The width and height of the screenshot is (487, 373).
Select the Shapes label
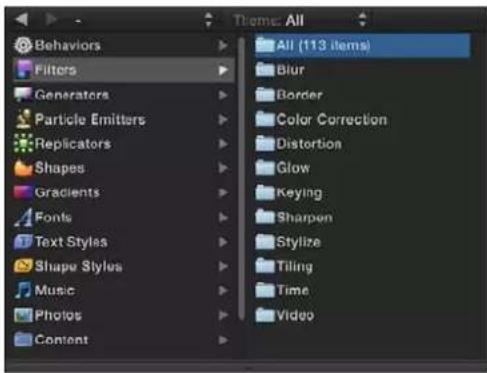[59, 168]
